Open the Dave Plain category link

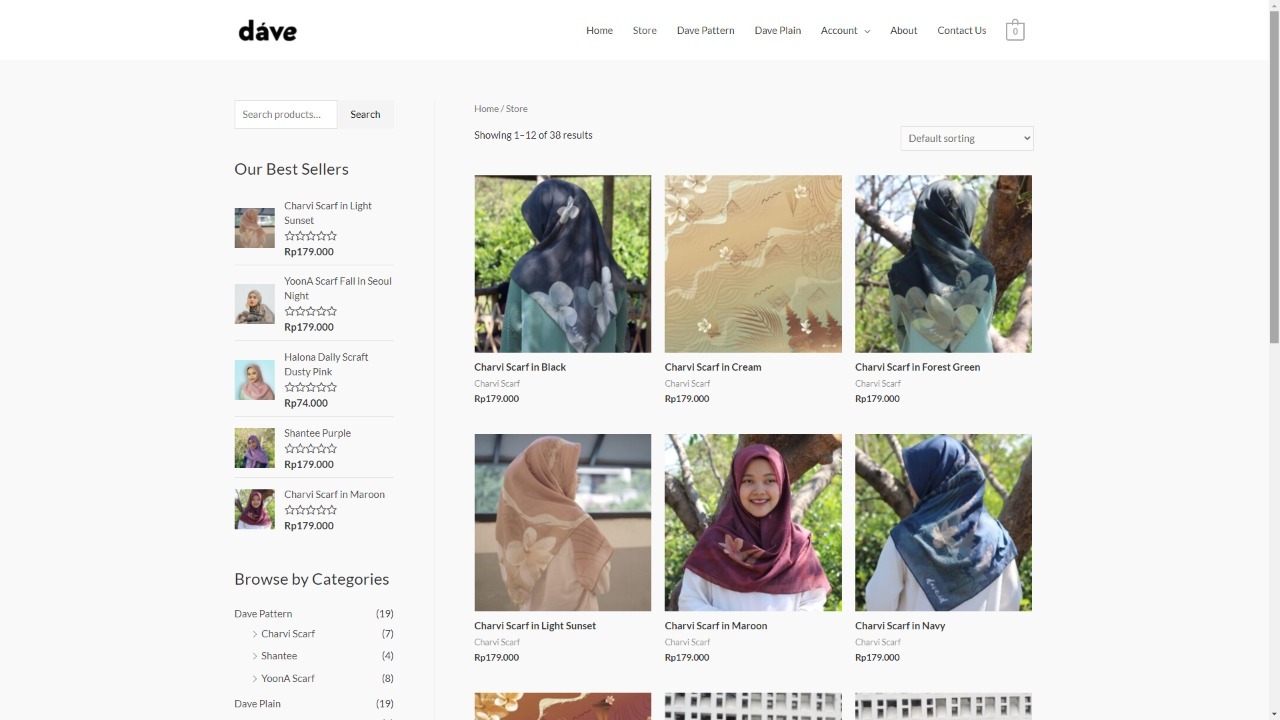pyautogui.click(x=257, y=704)
